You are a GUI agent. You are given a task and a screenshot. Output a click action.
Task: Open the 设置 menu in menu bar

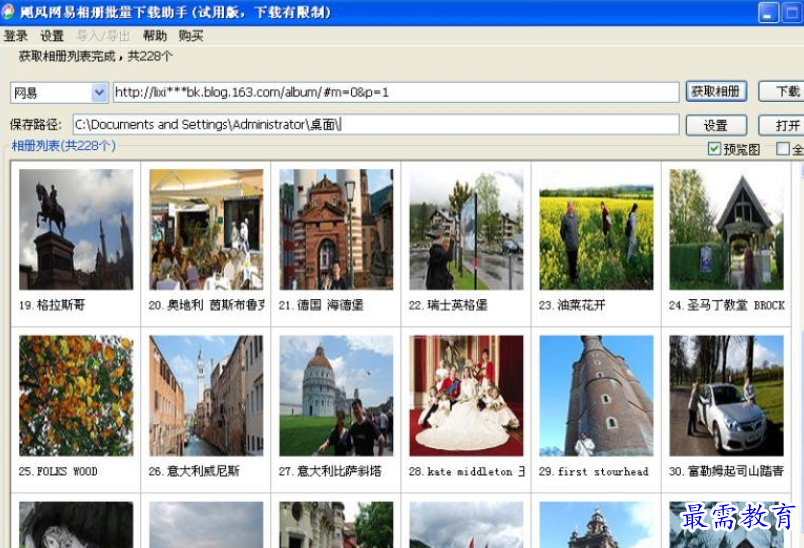[52, 35]
